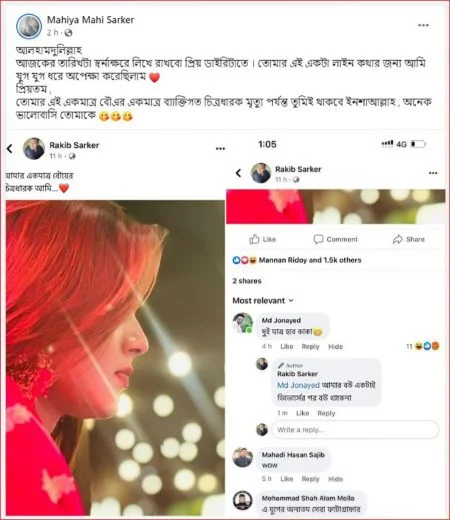Go back using left post's back arrow
This screenshot has width=450, height=520.
pyautogui.click(x=10, y=149)
